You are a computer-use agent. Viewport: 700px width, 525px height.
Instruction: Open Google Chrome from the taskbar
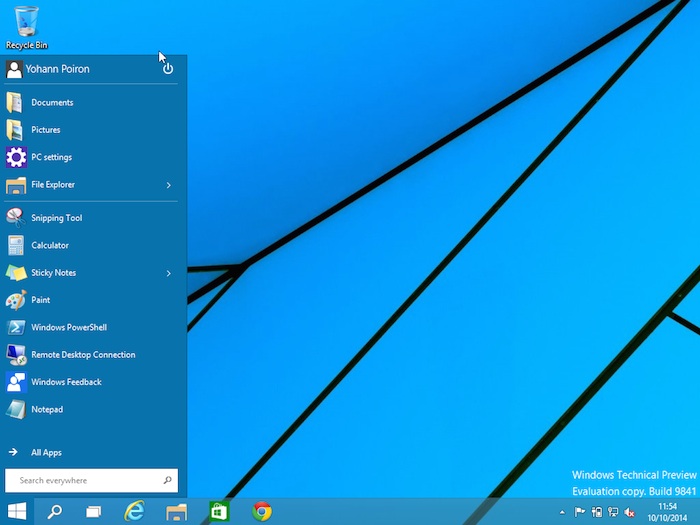click(262, 511)
